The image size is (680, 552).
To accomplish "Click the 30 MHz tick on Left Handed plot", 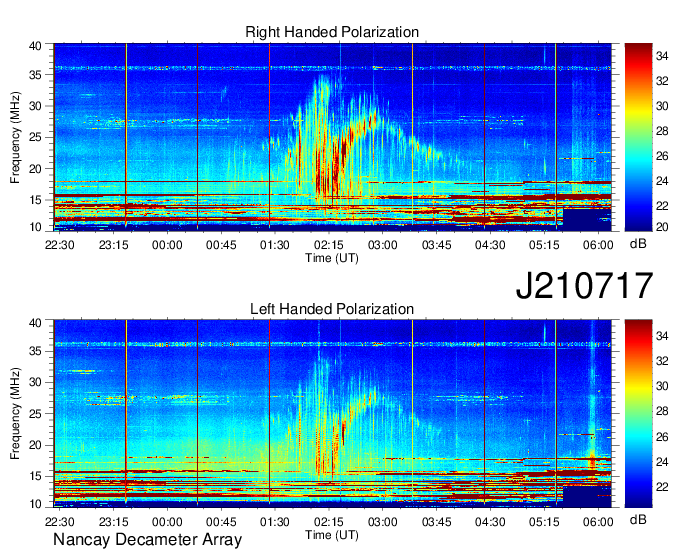I will (x=35, y=382).
